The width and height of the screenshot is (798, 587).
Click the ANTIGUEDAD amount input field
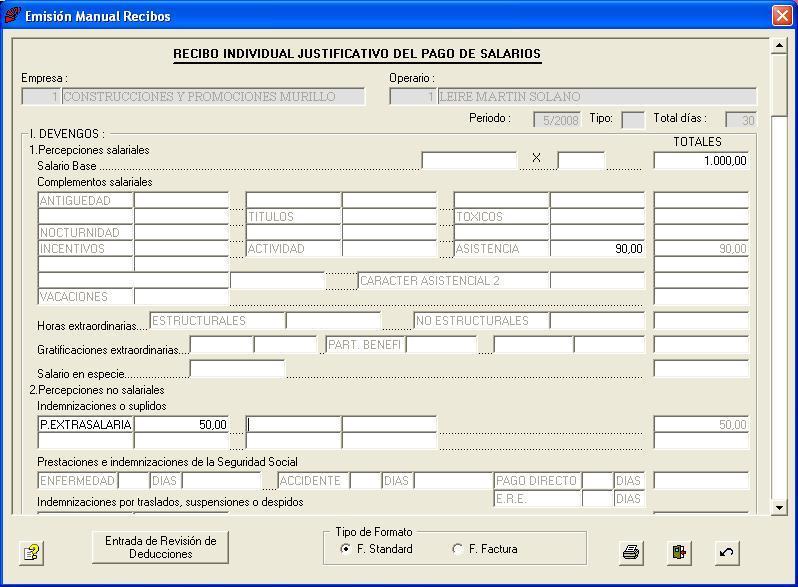(181, 201)
